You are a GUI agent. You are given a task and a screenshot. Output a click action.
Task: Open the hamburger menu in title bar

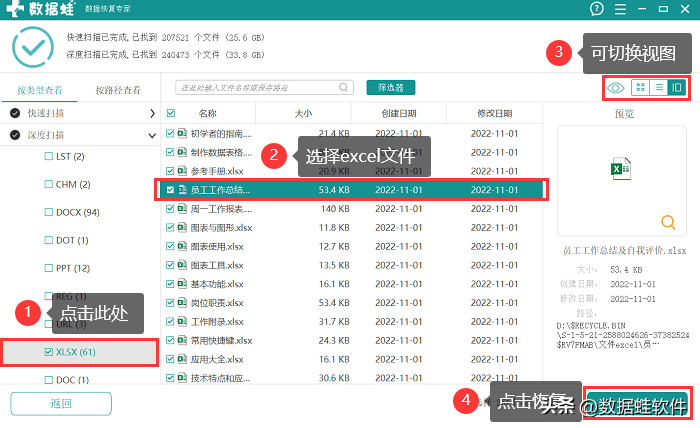click(622, 9)
